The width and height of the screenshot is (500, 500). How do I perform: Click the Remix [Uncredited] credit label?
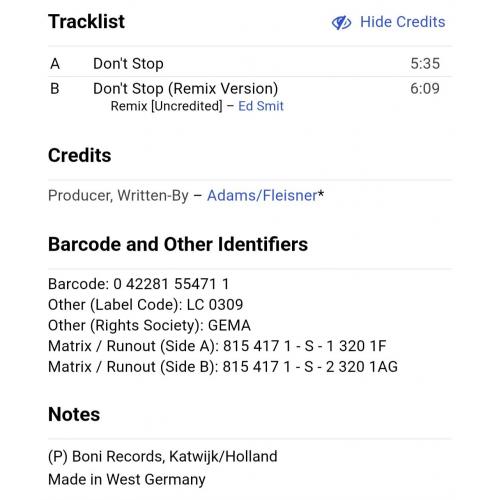(166, 106)
